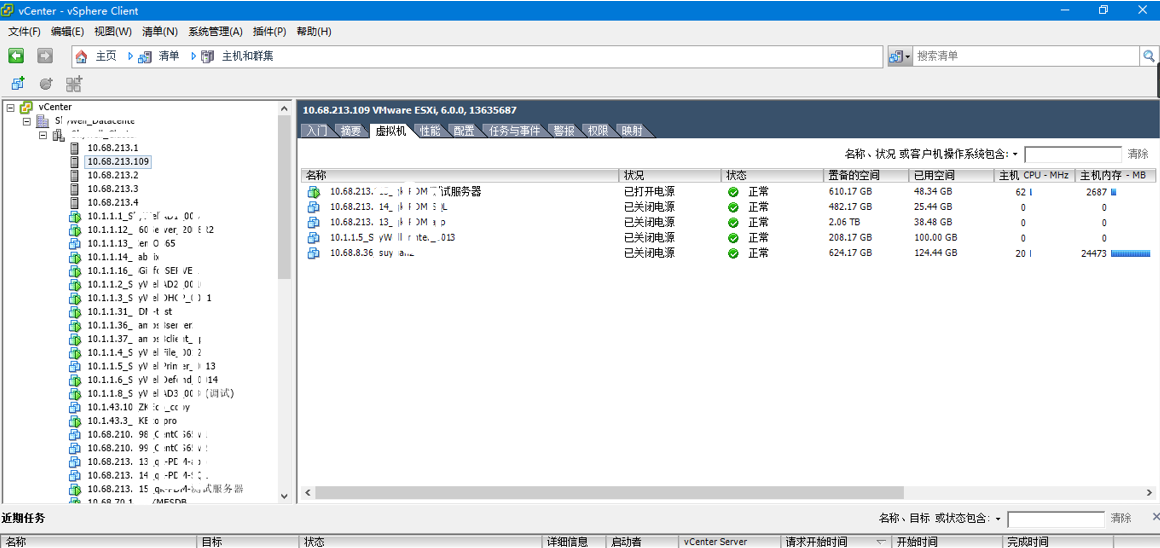
Task: Switch to the 入门 tab
Action: [317, 131]
